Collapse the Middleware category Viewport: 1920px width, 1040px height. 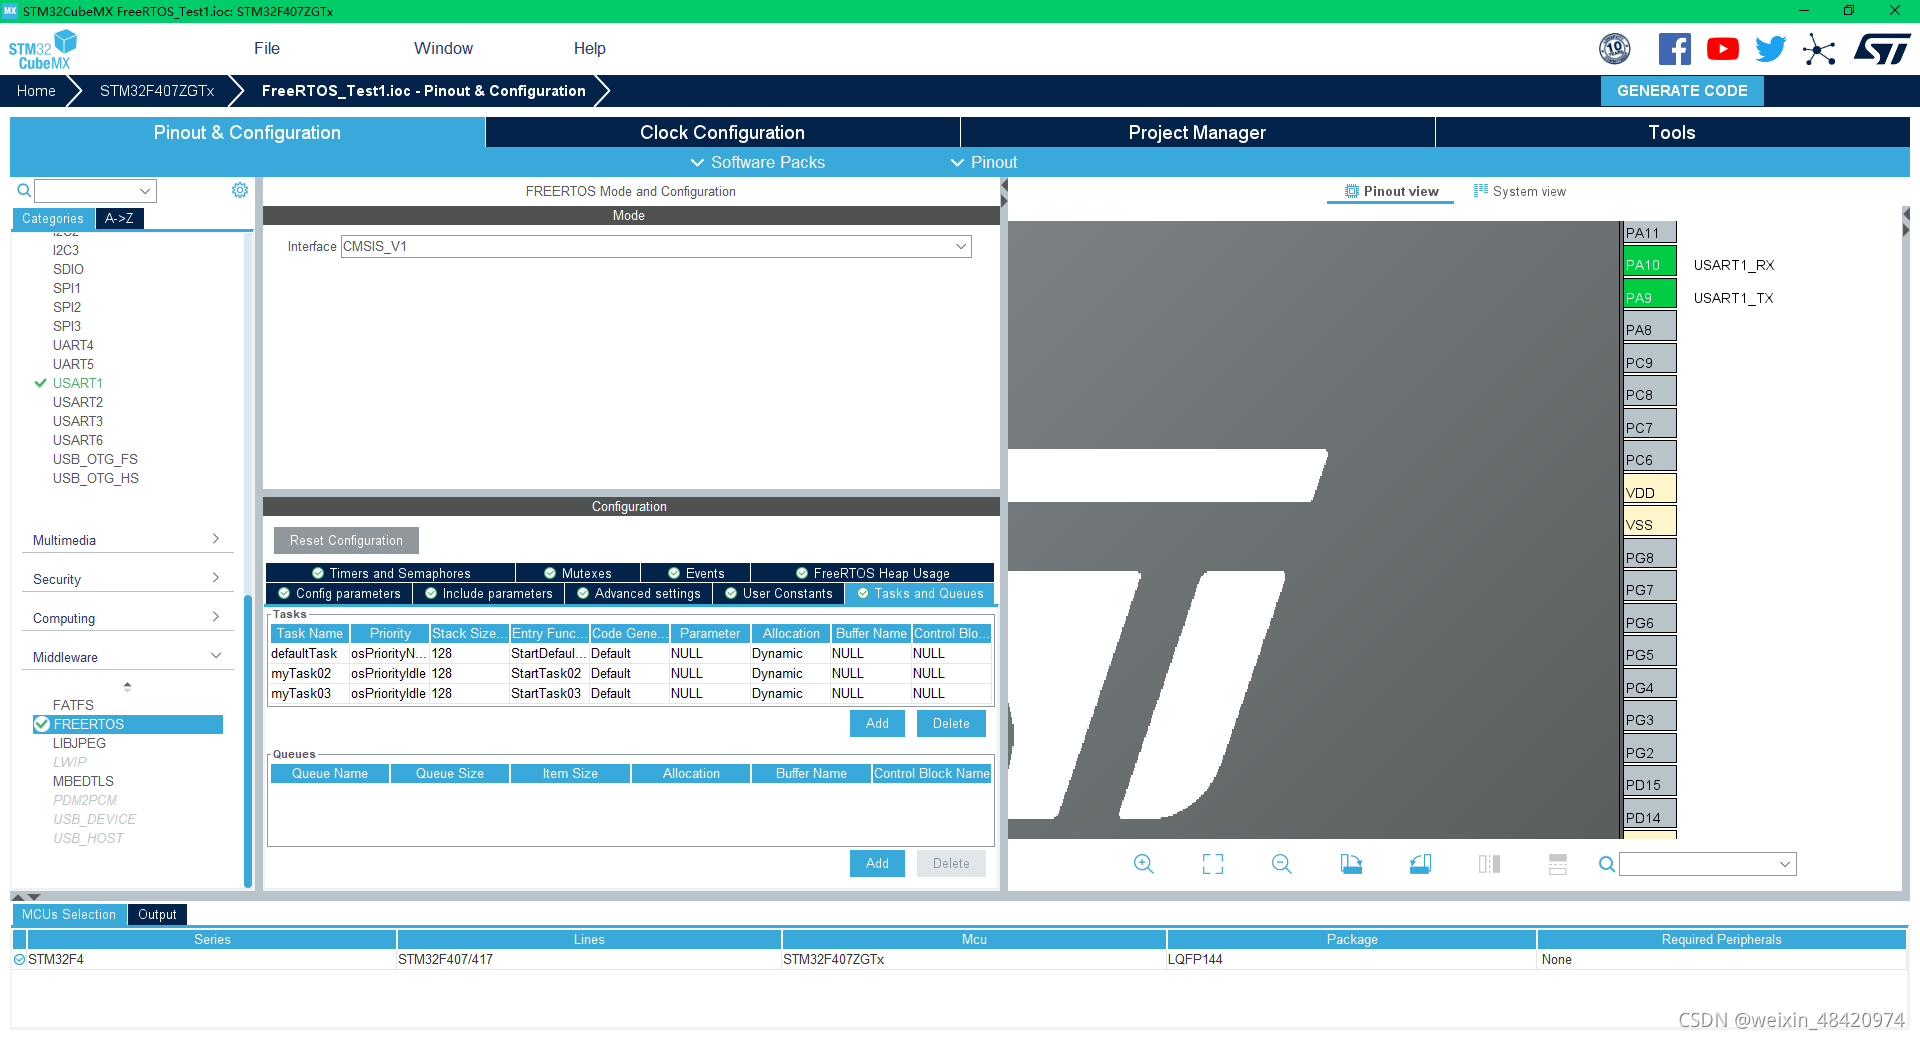point(127,657)
